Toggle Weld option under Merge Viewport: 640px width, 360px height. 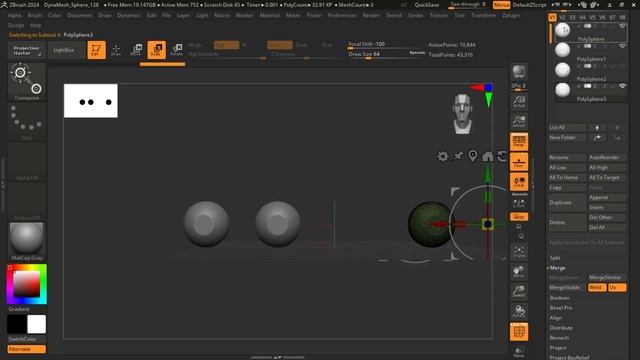pyautogui.click(x=597, y=287)
